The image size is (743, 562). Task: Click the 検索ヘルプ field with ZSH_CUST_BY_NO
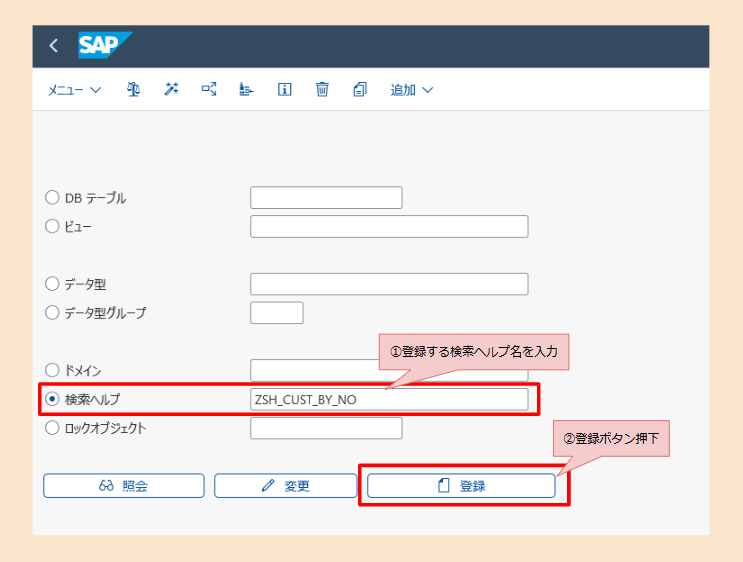[388, 400]
